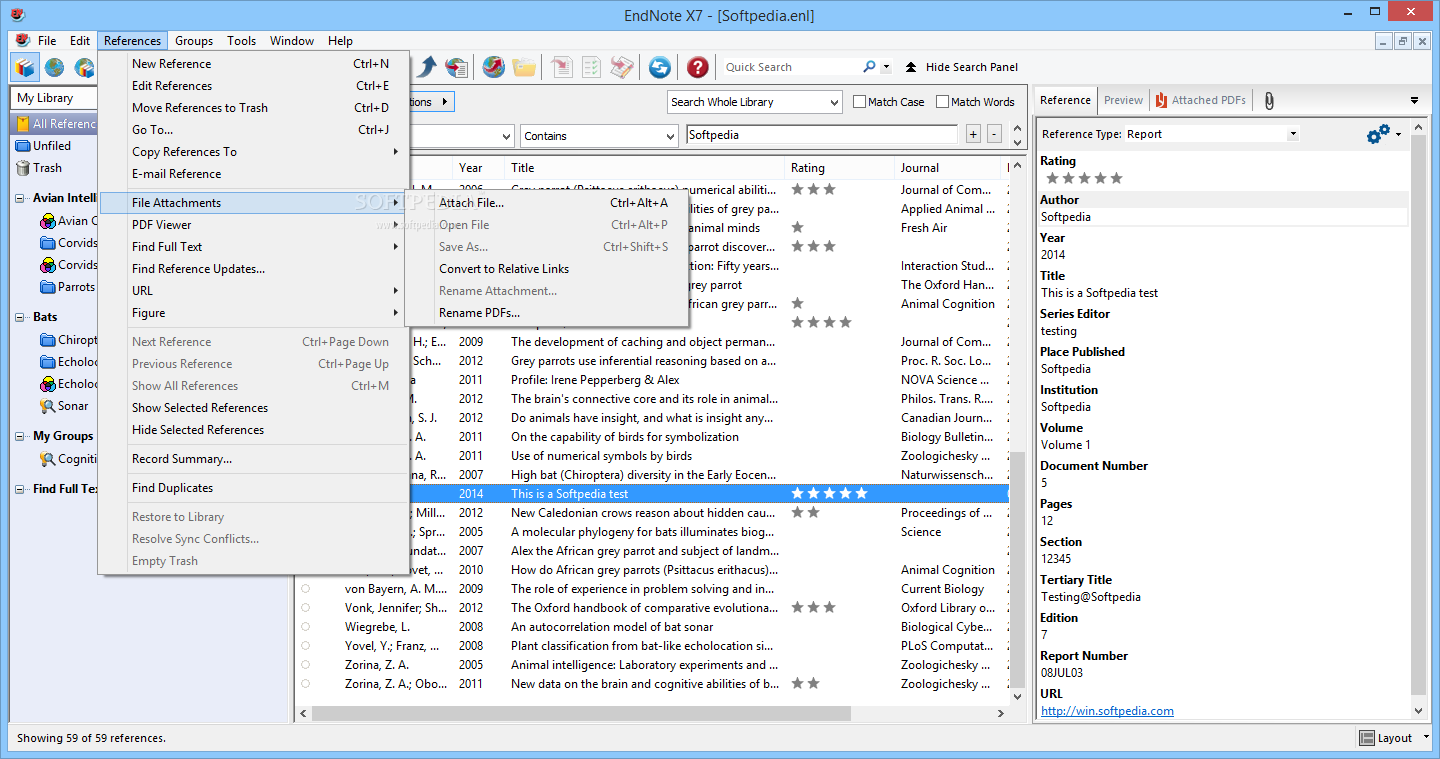Switch to the Attached PDFs tab
The height and width of the screenshot is (759, 1440).
point(1200,100)
